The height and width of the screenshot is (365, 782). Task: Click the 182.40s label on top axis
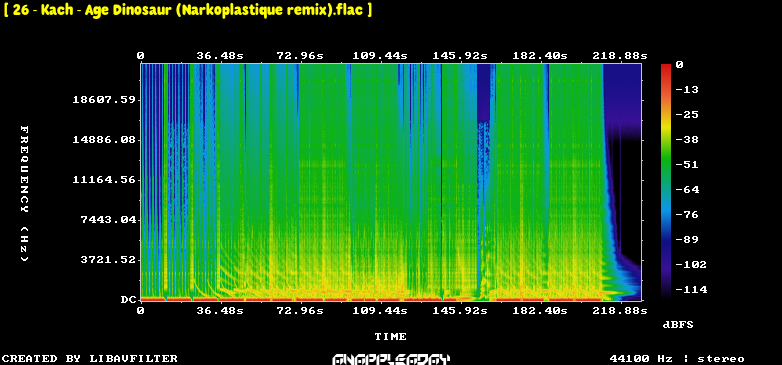tap(540, 55)
